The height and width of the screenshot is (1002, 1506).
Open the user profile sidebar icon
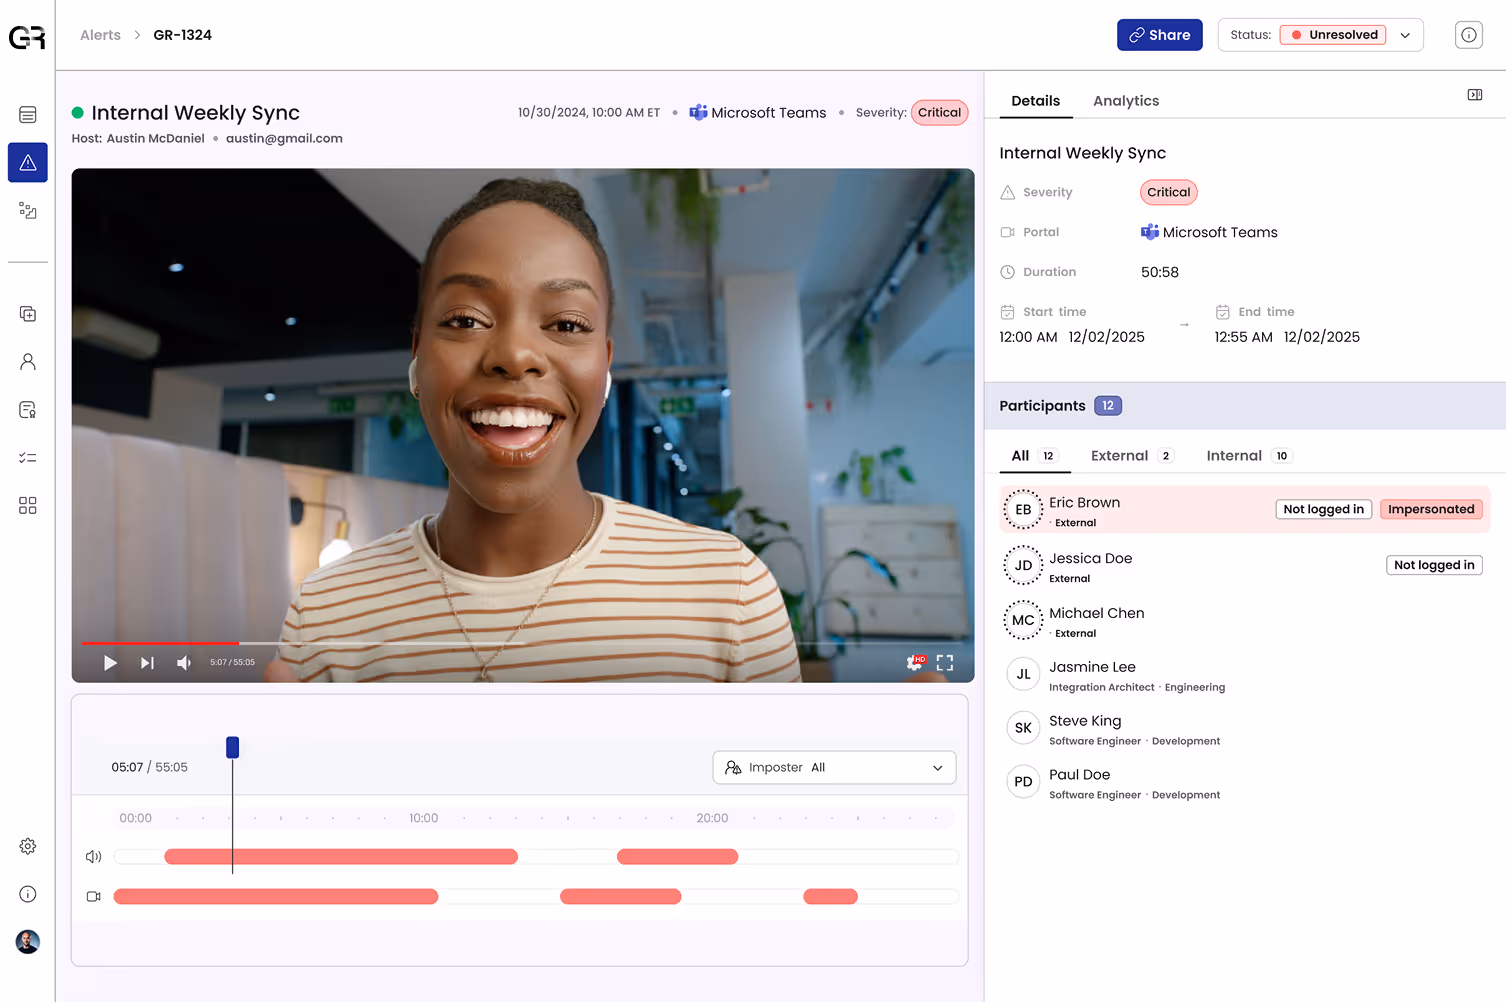tap(28, 362)
